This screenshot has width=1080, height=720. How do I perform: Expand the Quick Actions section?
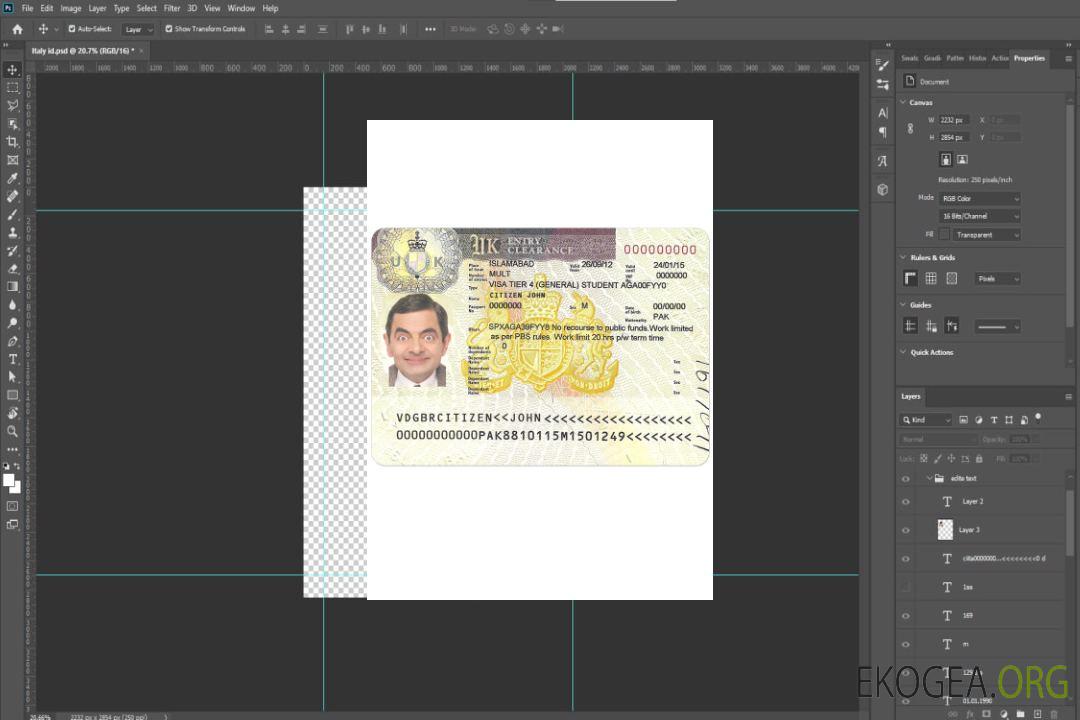tap(903, 351)
